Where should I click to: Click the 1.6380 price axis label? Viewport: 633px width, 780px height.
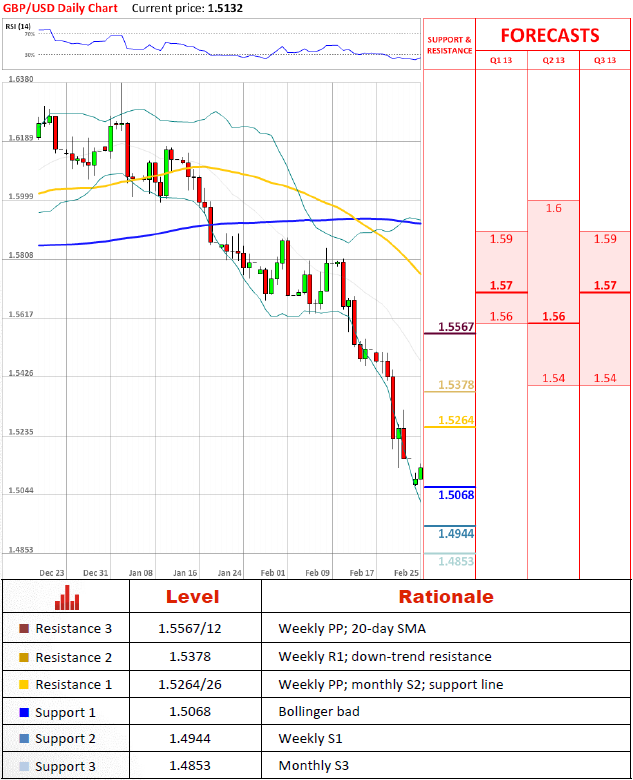21,79
